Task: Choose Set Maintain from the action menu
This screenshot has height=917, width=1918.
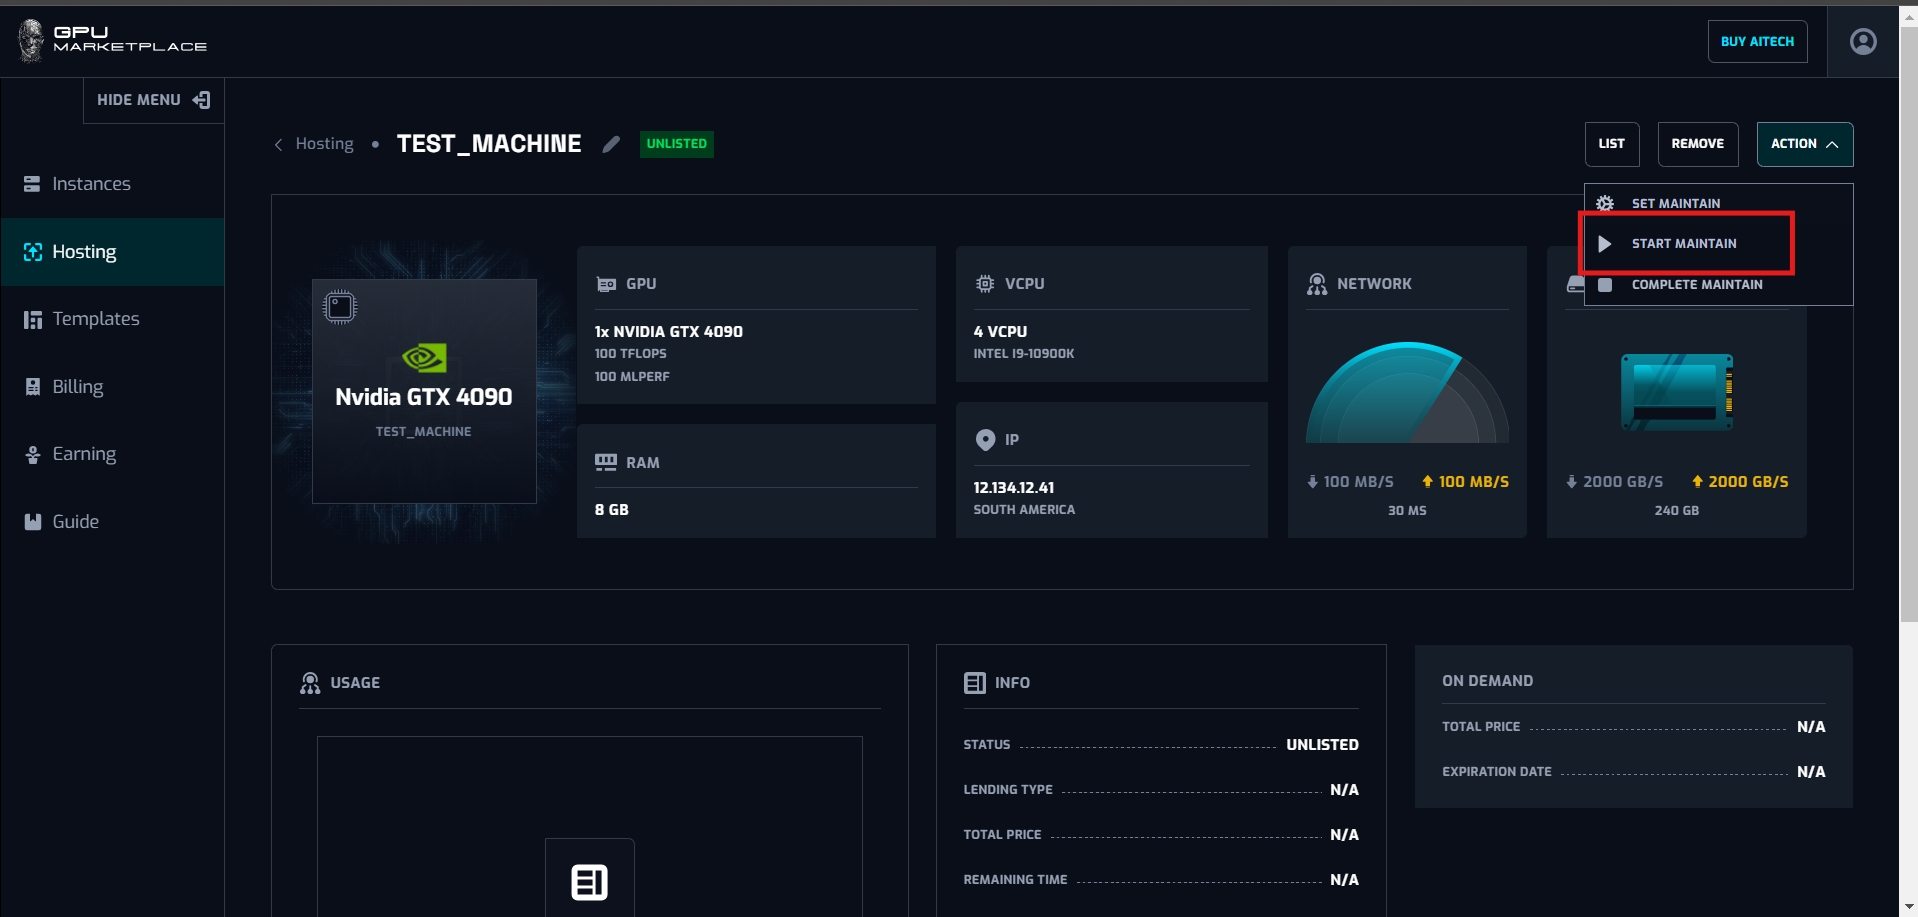Action: point(1675,203)
